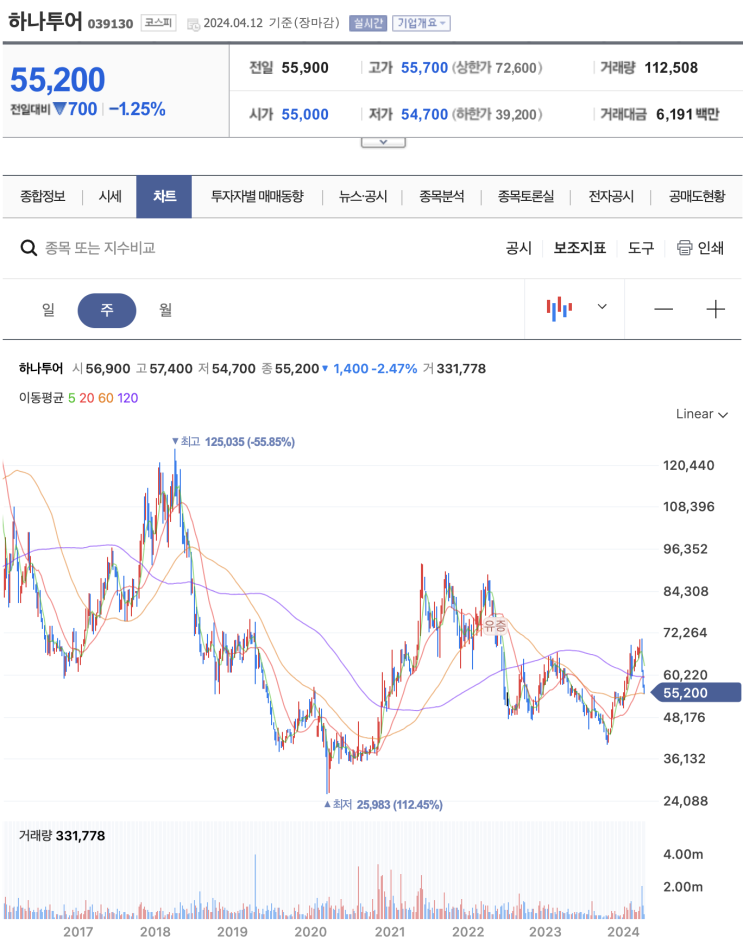743x943 pixels.
Task: Open the candlestick chart type icon
Action: pyautogui.click(x=559, y=309)
